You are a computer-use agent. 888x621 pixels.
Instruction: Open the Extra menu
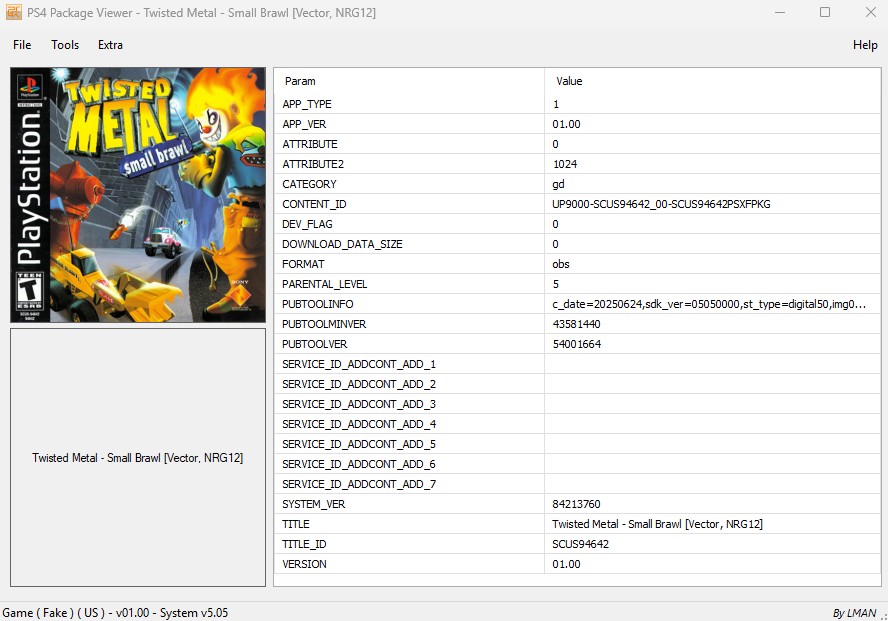(x=110, y=45)
